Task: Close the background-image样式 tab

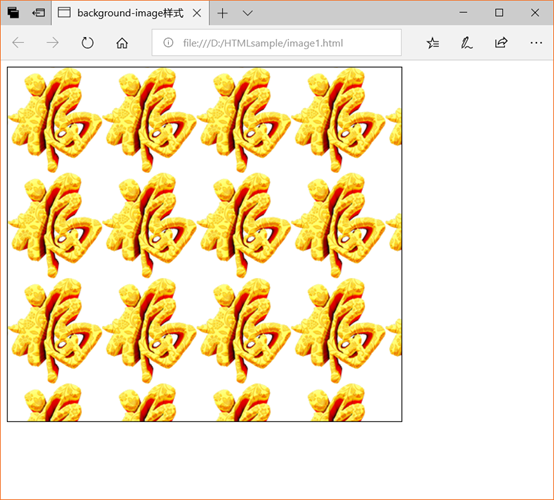Action: [197, 13]
